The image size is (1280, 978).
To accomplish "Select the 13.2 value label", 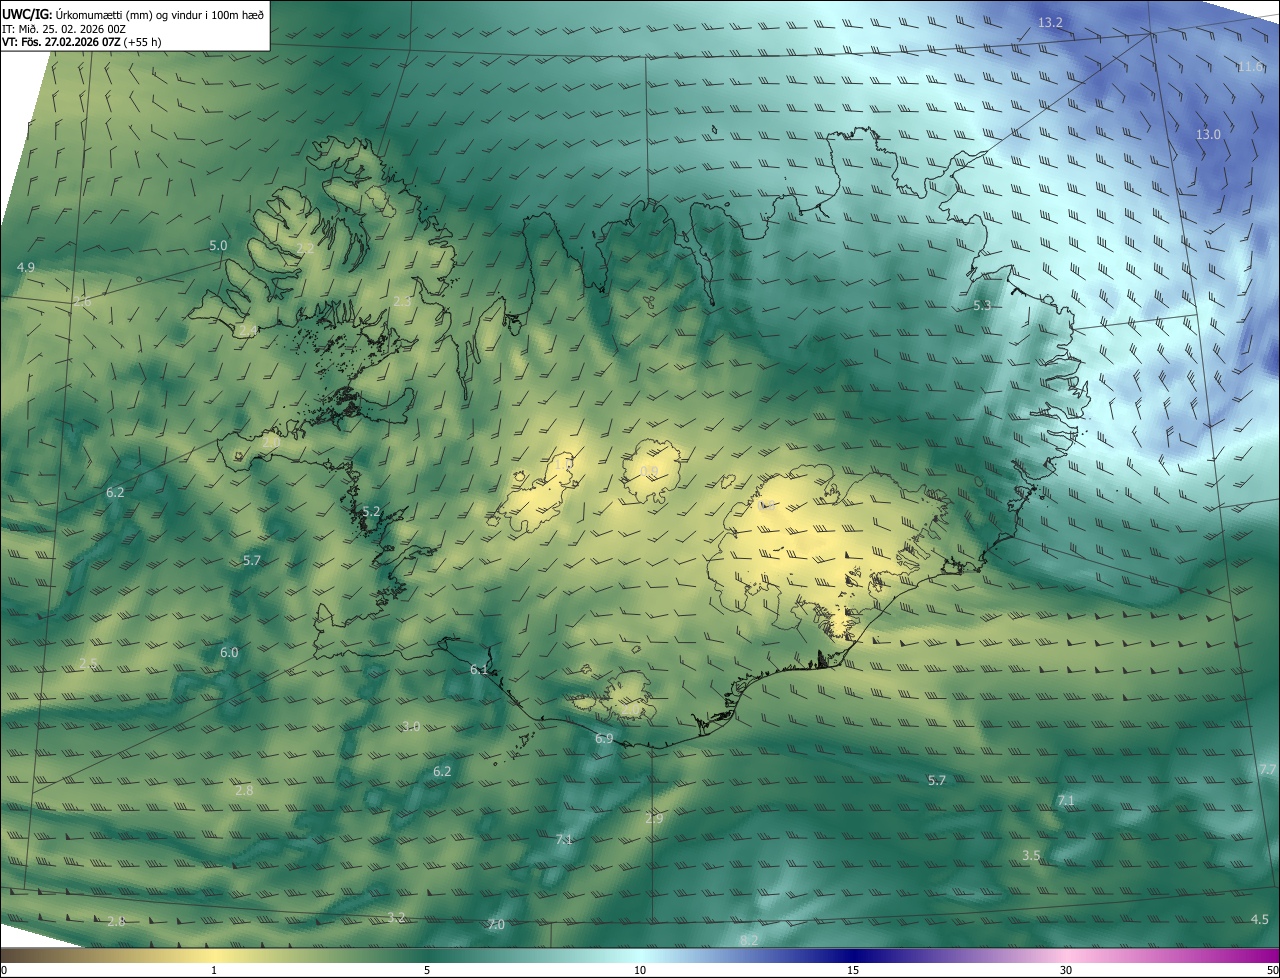I will click(1050, 22).
